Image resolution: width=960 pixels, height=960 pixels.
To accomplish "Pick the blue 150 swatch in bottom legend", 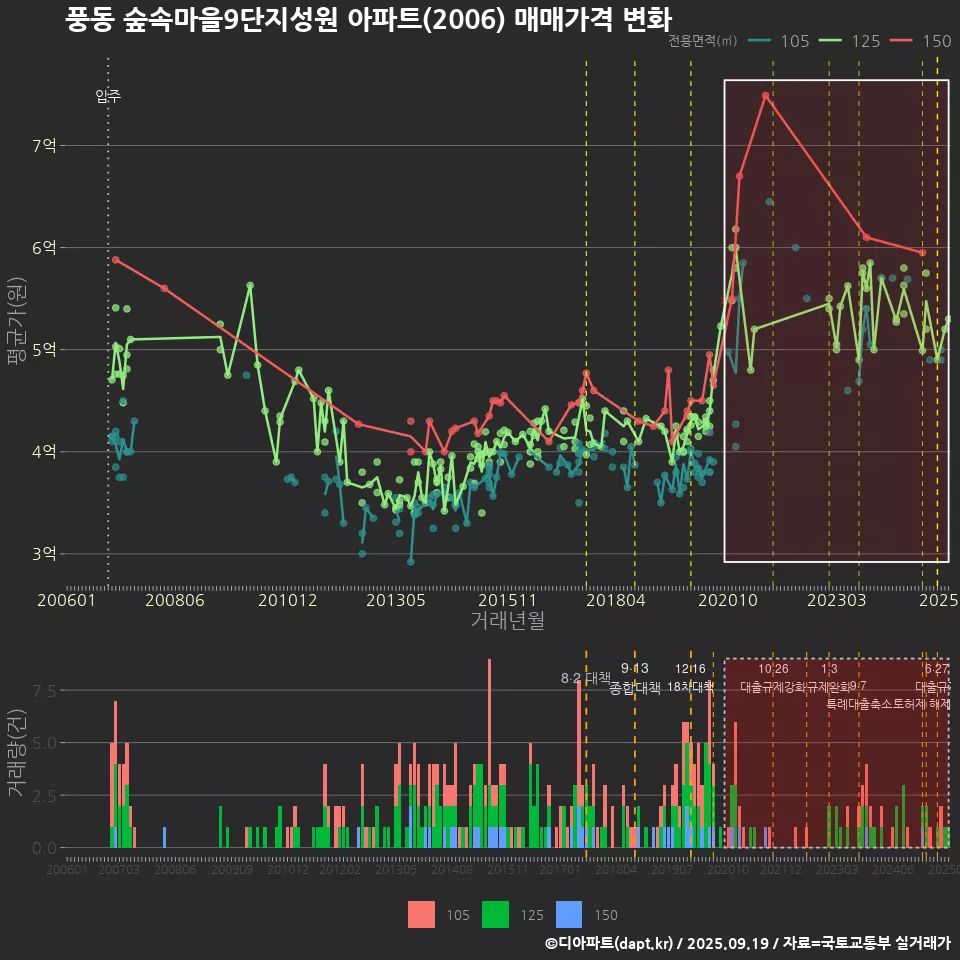I will click(569, 914).
